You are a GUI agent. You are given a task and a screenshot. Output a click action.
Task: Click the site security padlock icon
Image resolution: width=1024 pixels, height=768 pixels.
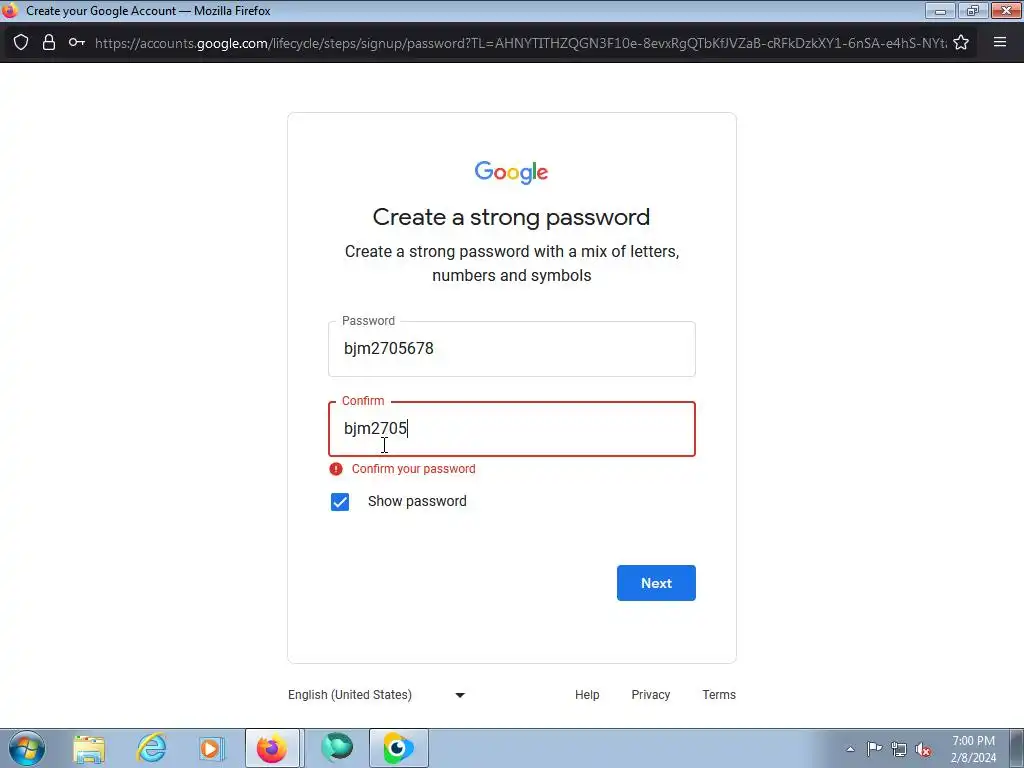[x=49, y=42]
